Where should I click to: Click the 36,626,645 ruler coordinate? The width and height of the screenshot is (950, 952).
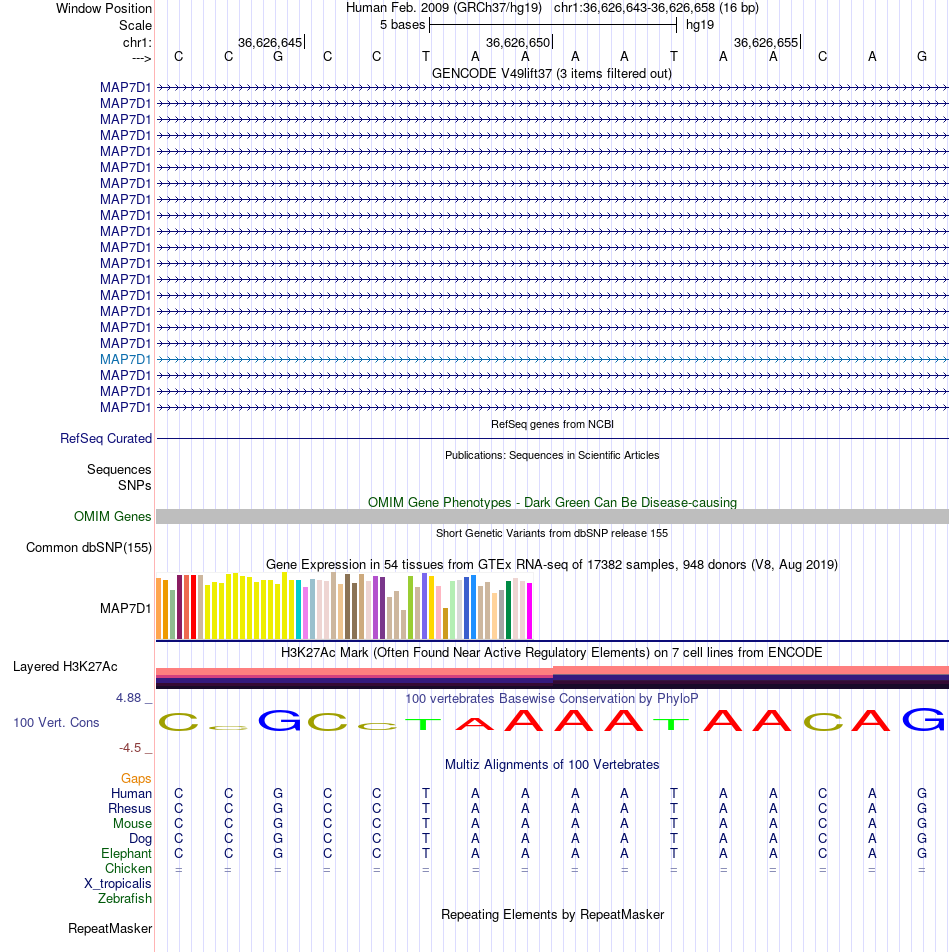click(x=270, y=42)
